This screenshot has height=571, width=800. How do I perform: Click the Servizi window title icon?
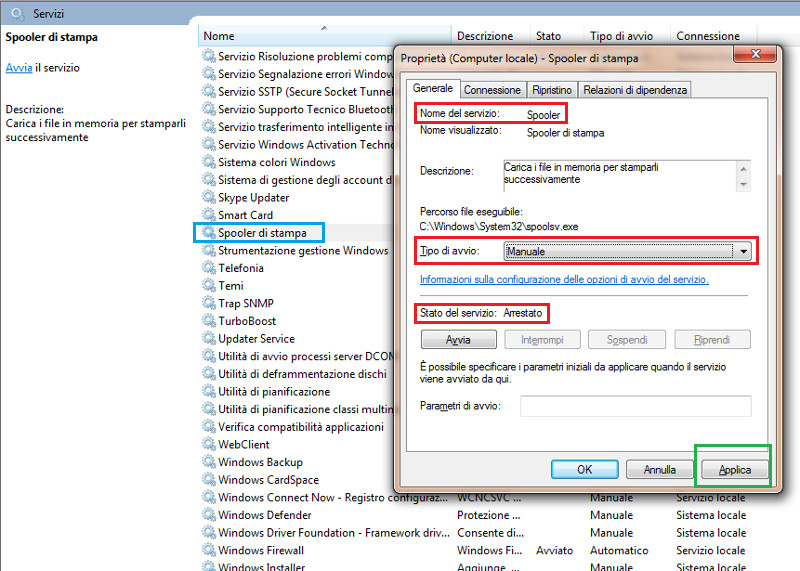17,14
